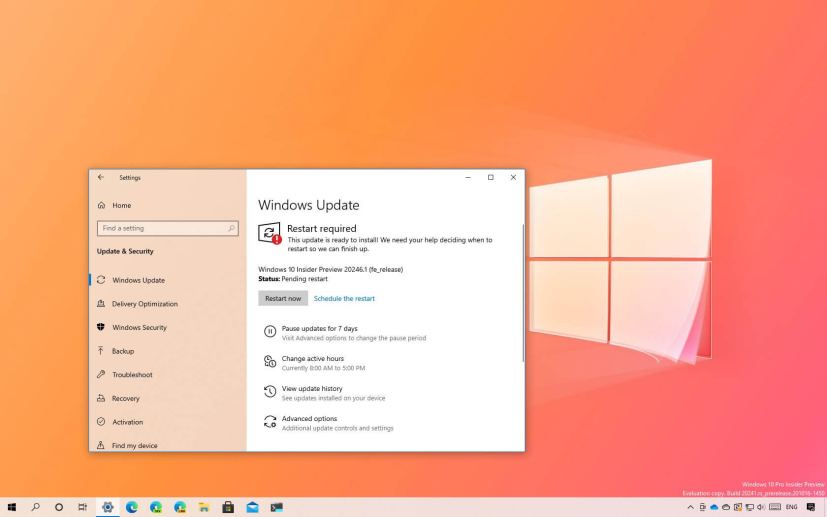The image size is (827, 517).
Task: Click the gray OneDrive cloud tray icon
Action: coord(726,507)
